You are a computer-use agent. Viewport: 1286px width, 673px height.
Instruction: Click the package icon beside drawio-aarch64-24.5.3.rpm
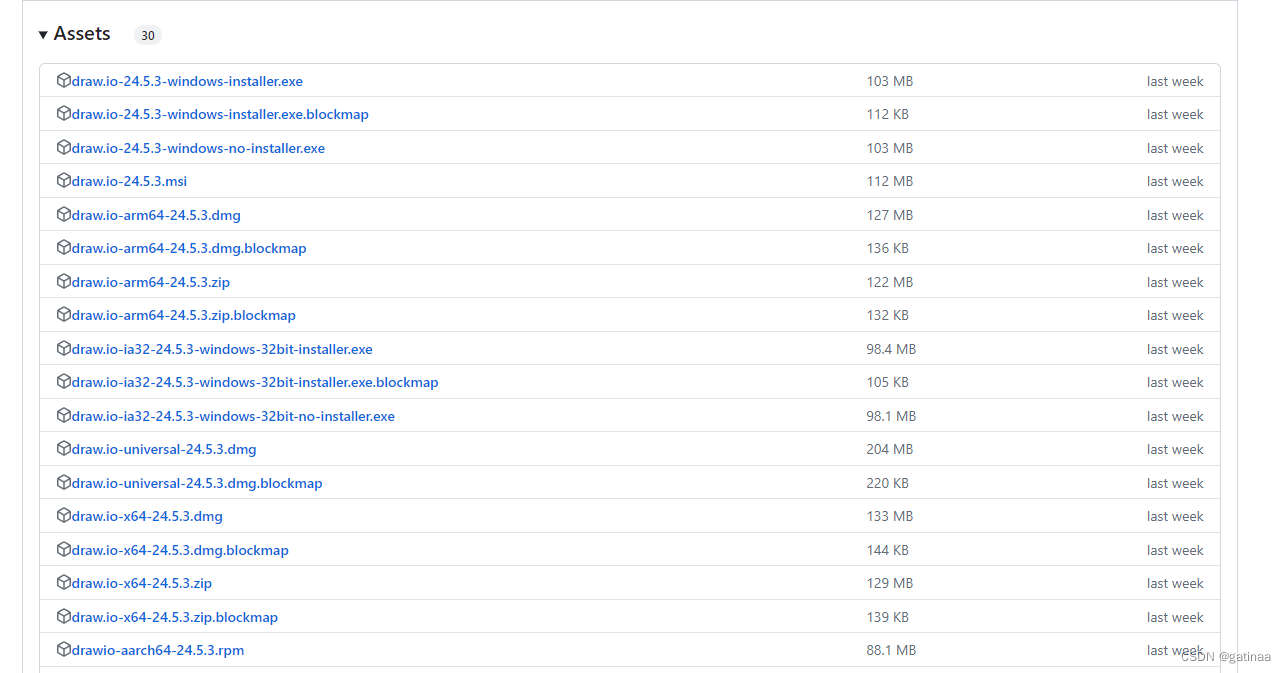(64, 650)
